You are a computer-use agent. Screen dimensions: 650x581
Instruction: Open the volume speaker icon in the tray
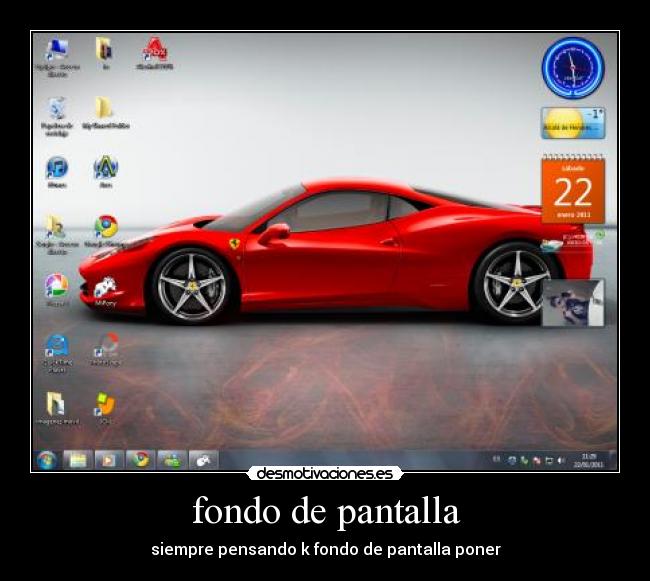[561, 460]
